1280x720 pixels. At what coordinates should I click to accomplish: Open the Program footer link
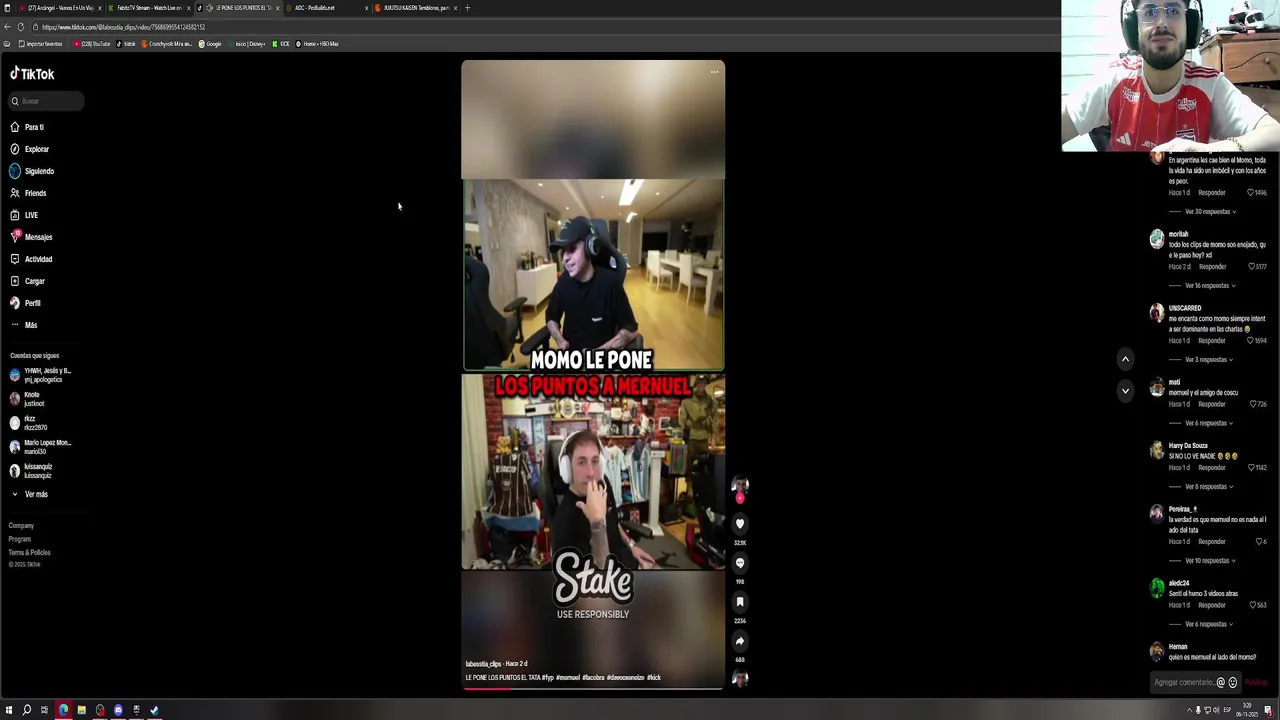pyautogui.click(x=19, y=539)
